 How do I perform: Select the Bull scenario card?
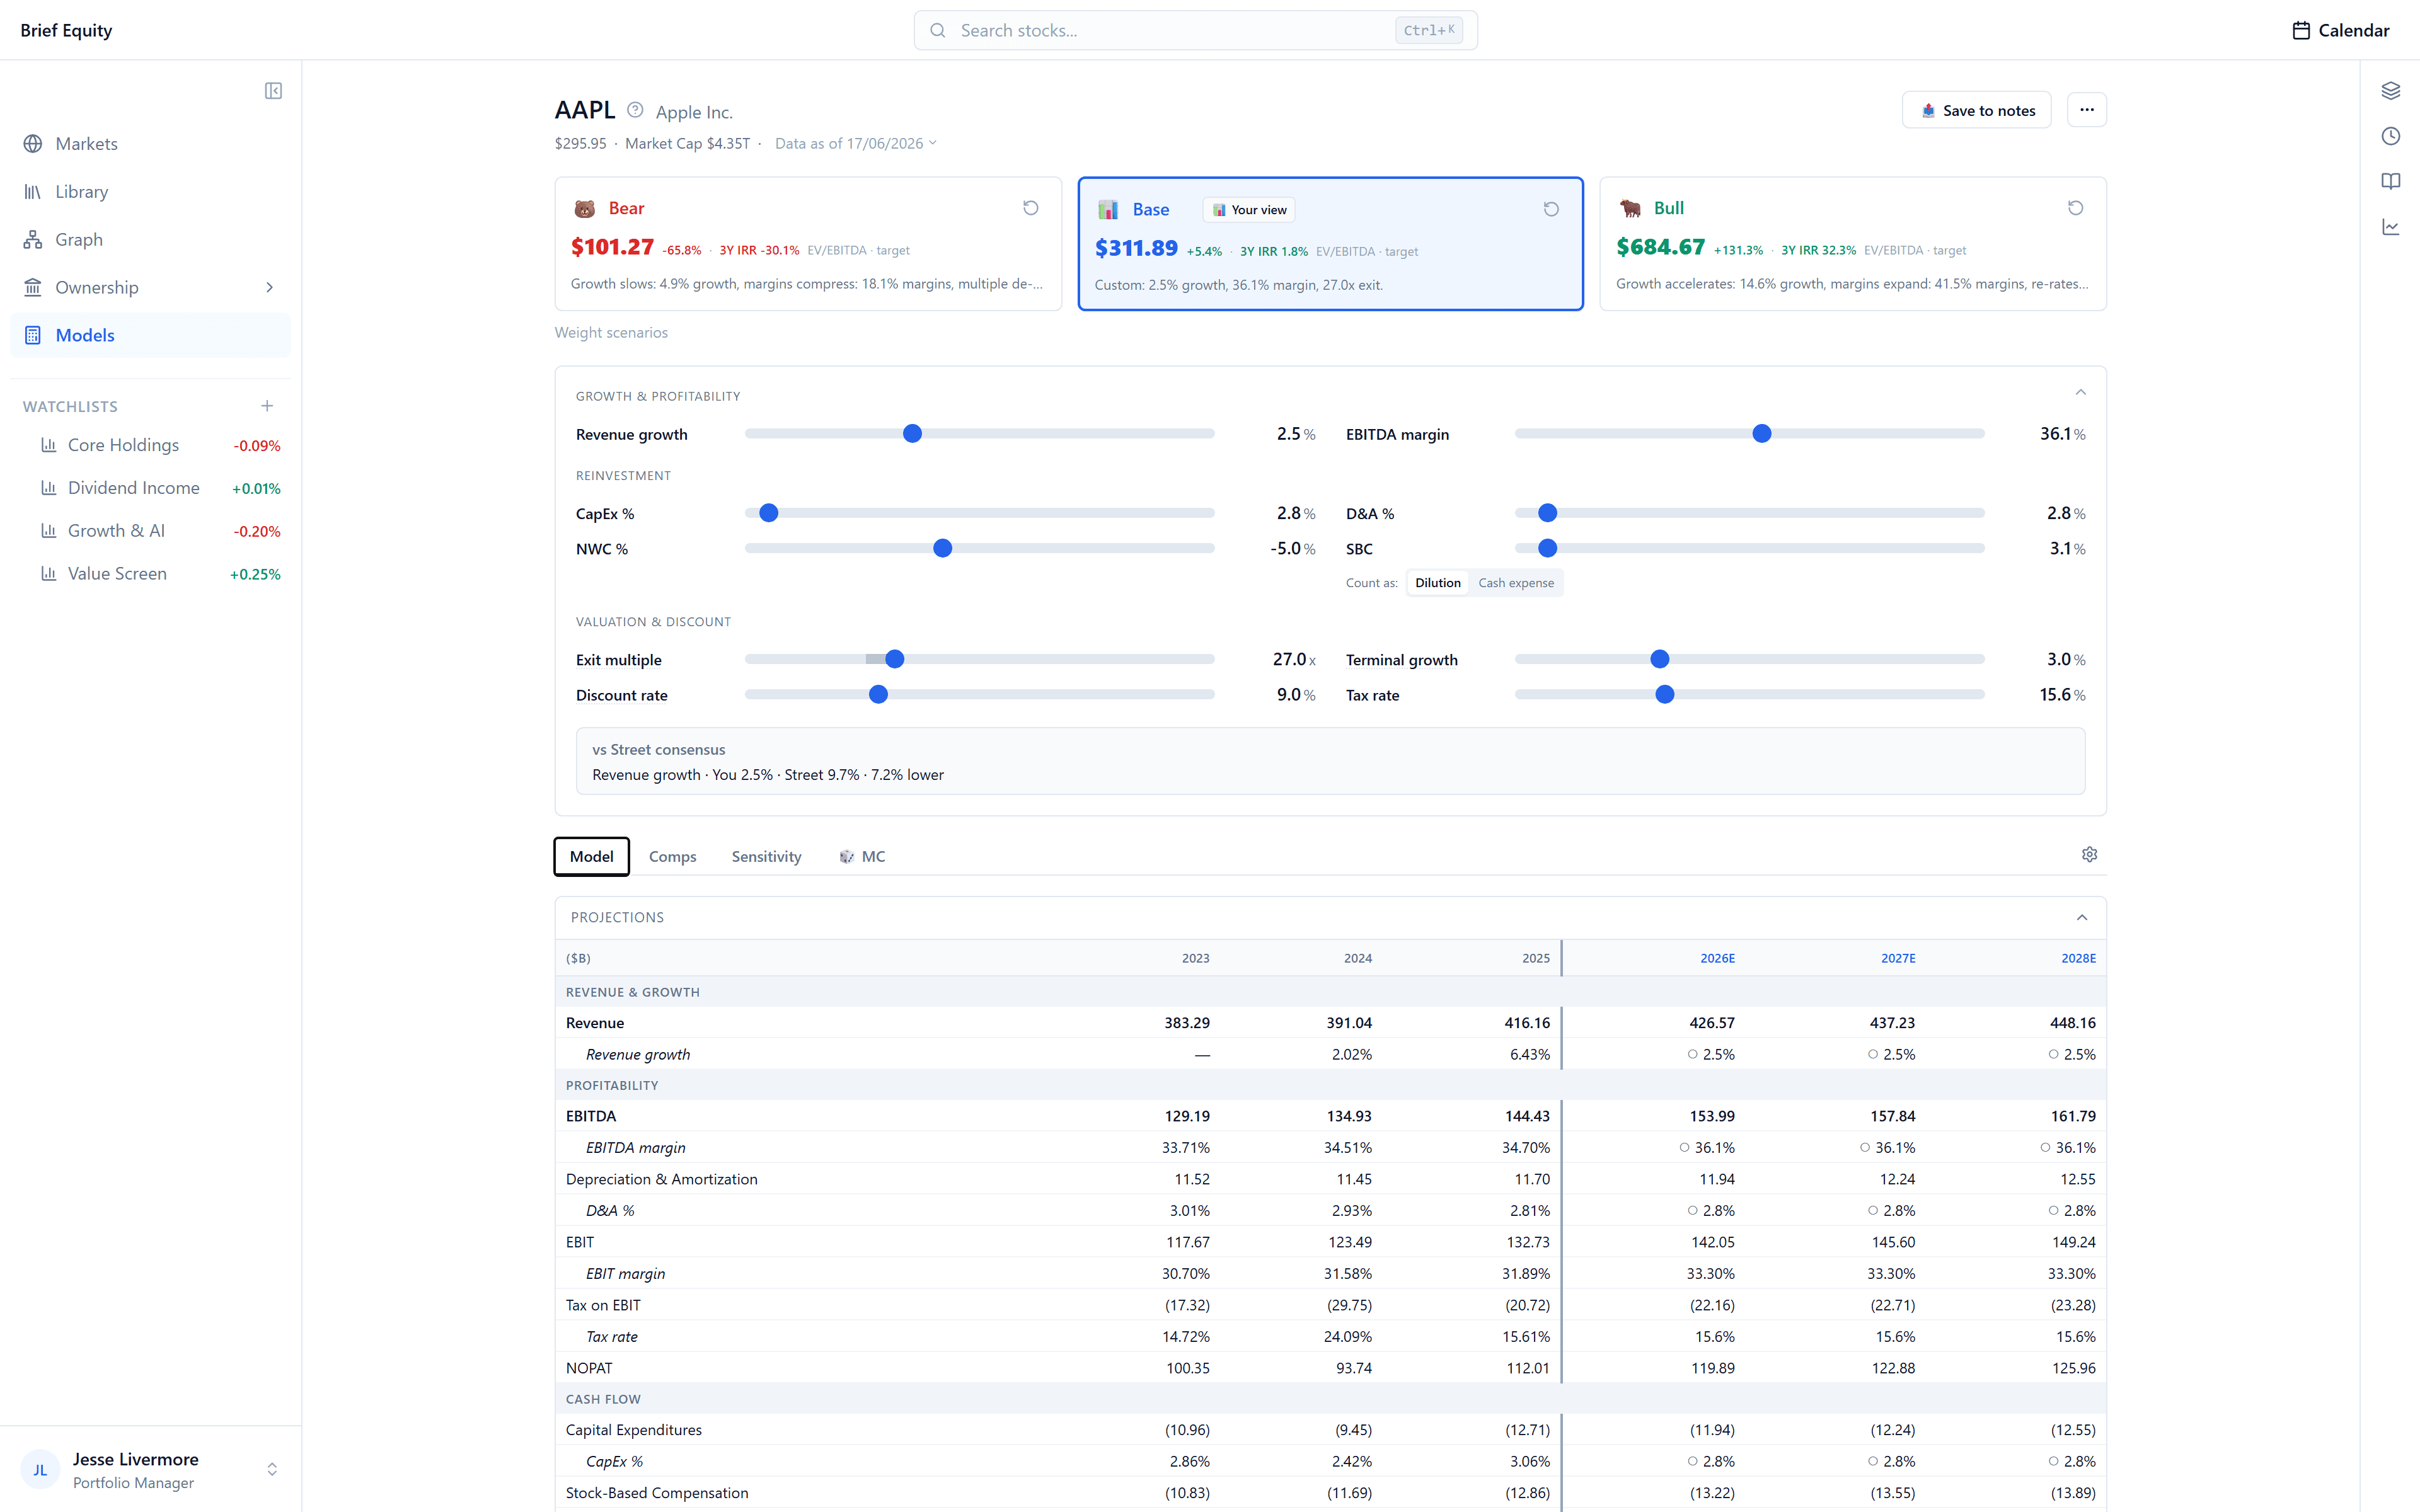pos(1852,244)
